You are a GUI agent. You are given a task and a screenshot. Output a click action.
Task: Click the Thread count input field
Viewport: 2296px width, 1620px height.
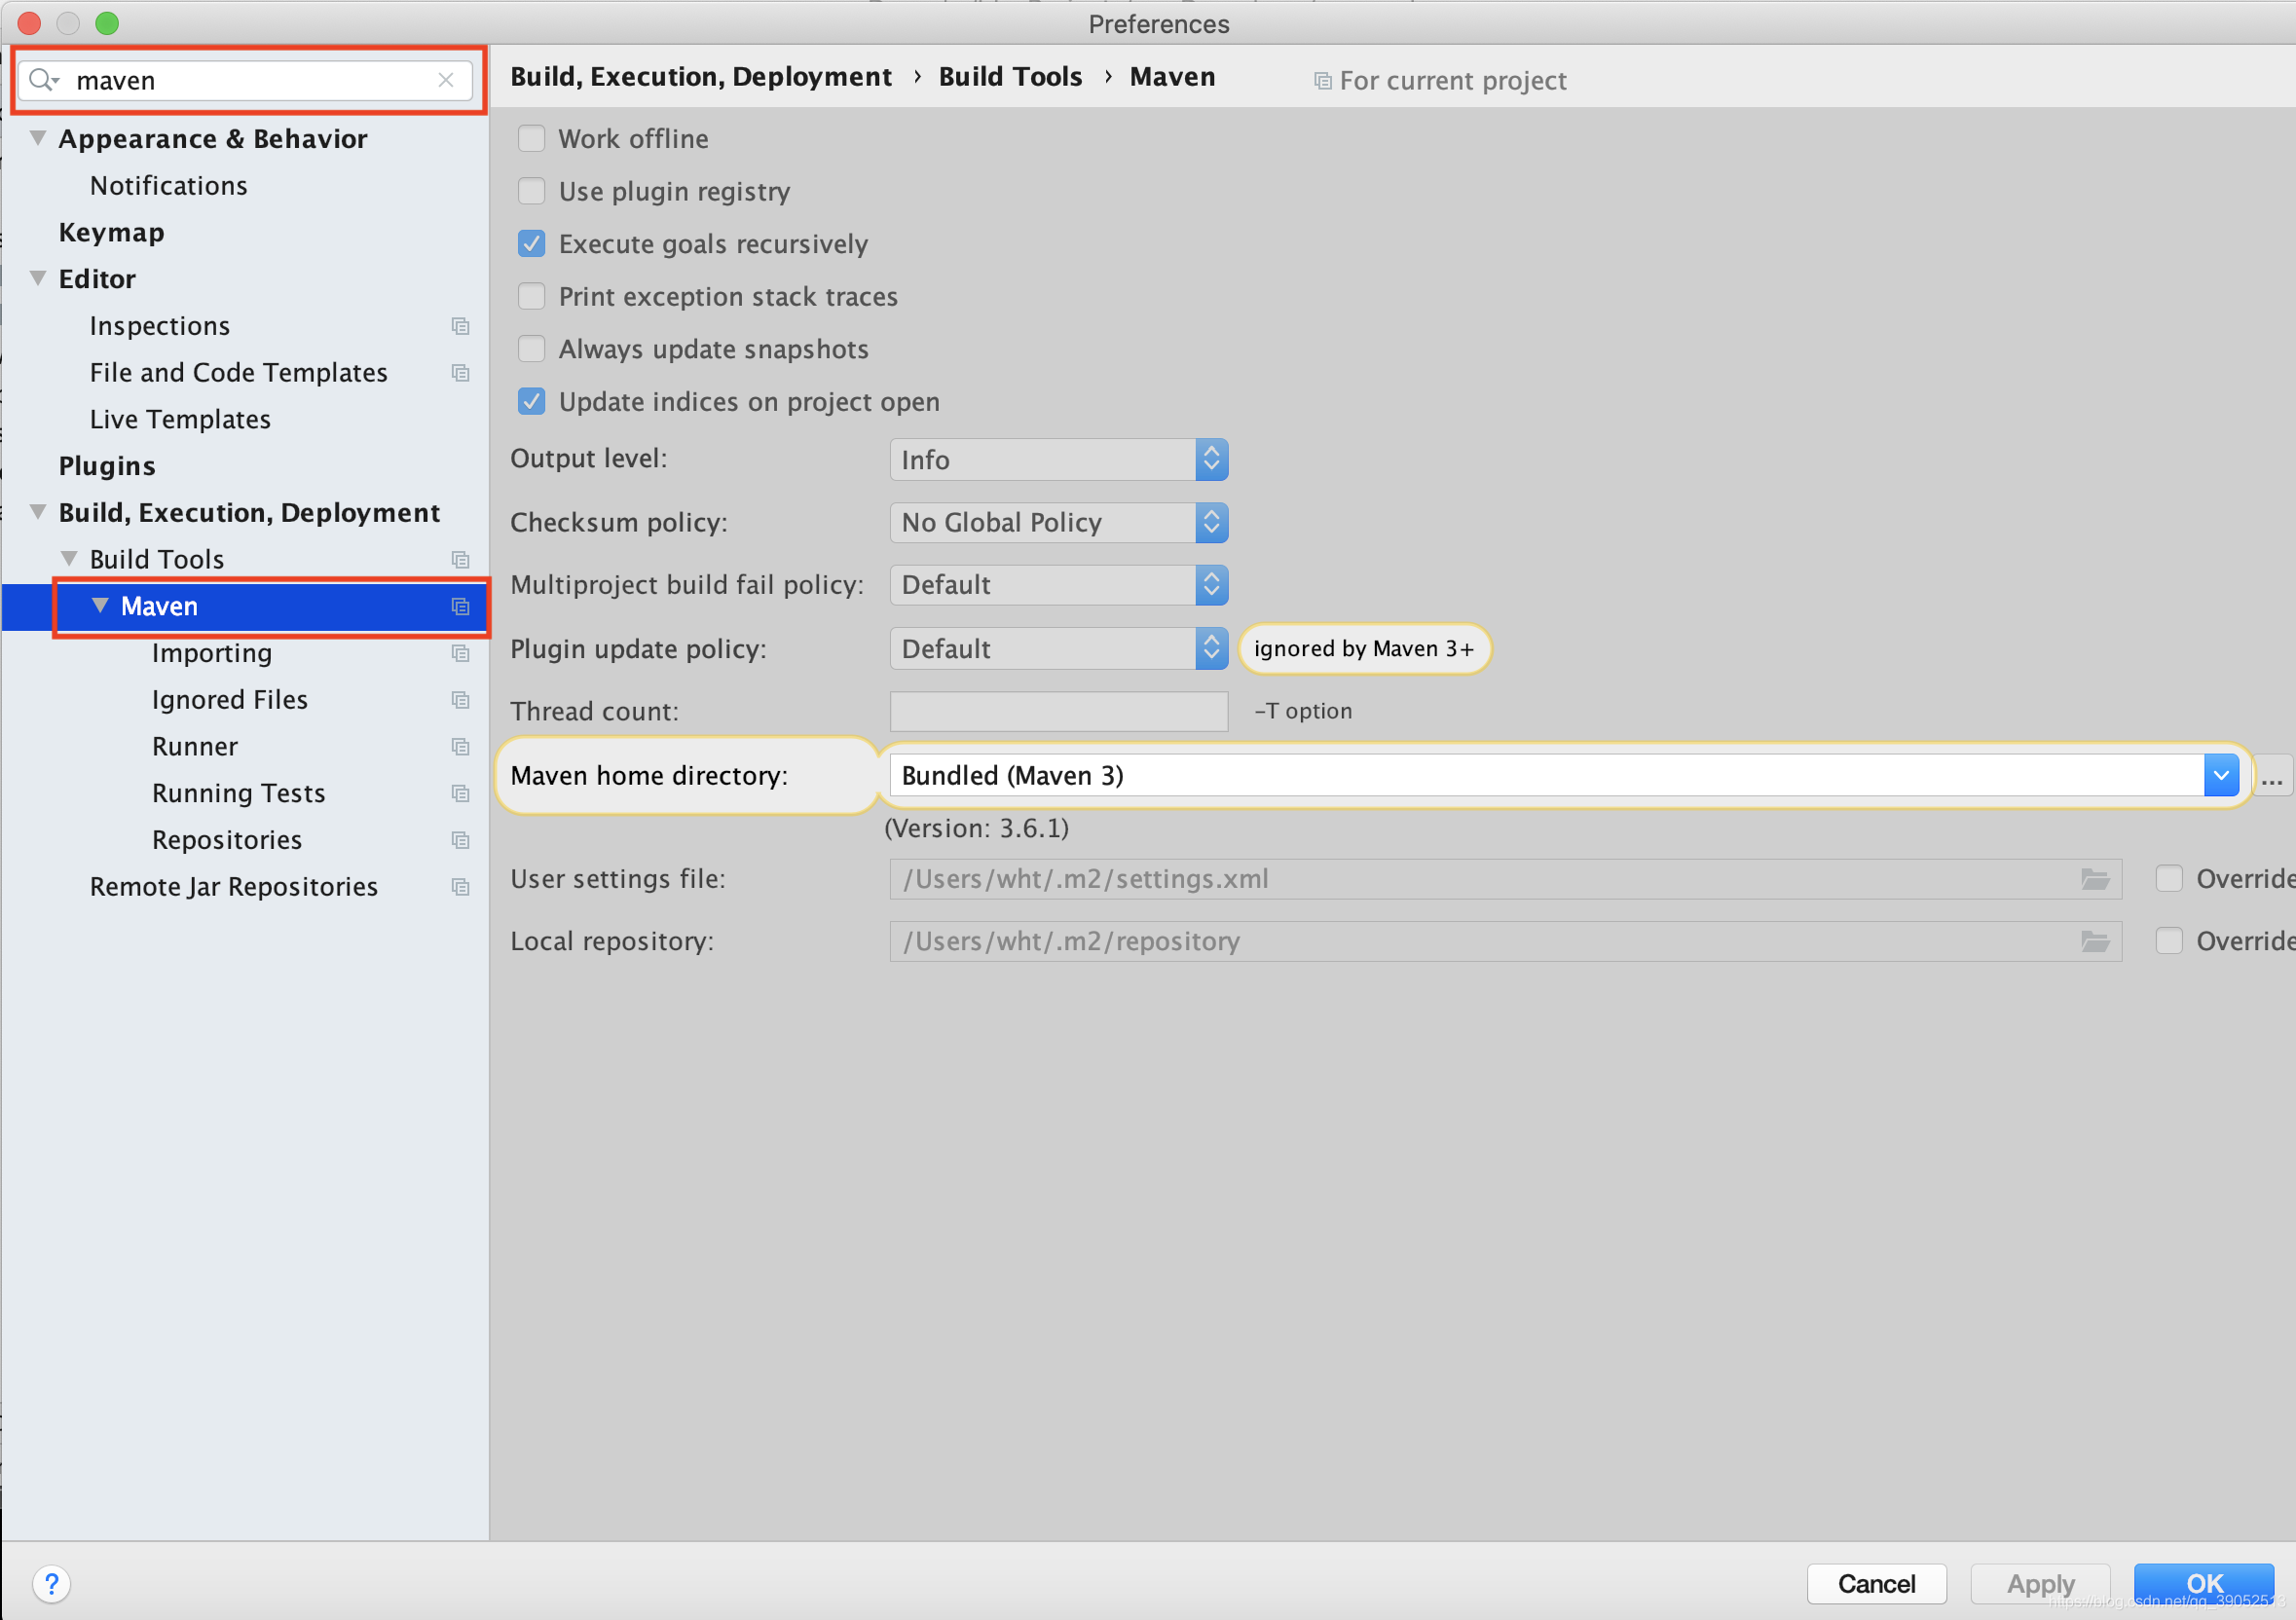tap(1058, 711)
